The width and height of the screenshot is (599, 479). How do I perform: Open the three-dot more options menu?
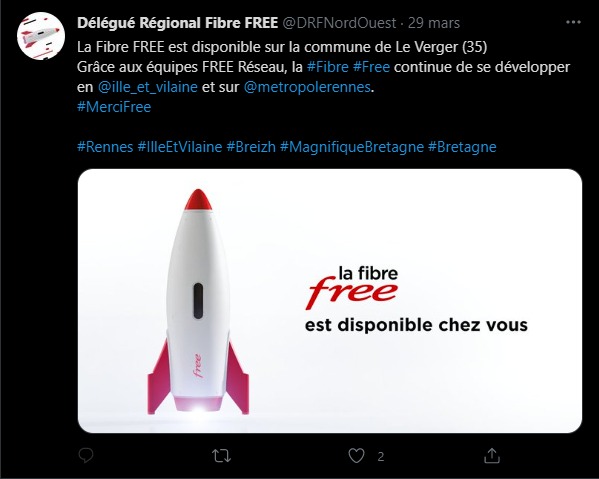pos(573,23)
